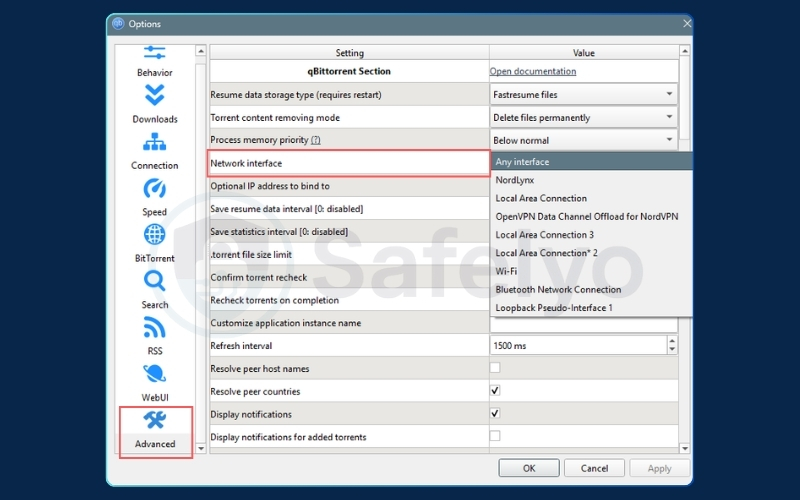The height and width of the screenshot is (500, 800).
Task: Select Recheck torrents on completion row
Action: click(x=349, y=300)
